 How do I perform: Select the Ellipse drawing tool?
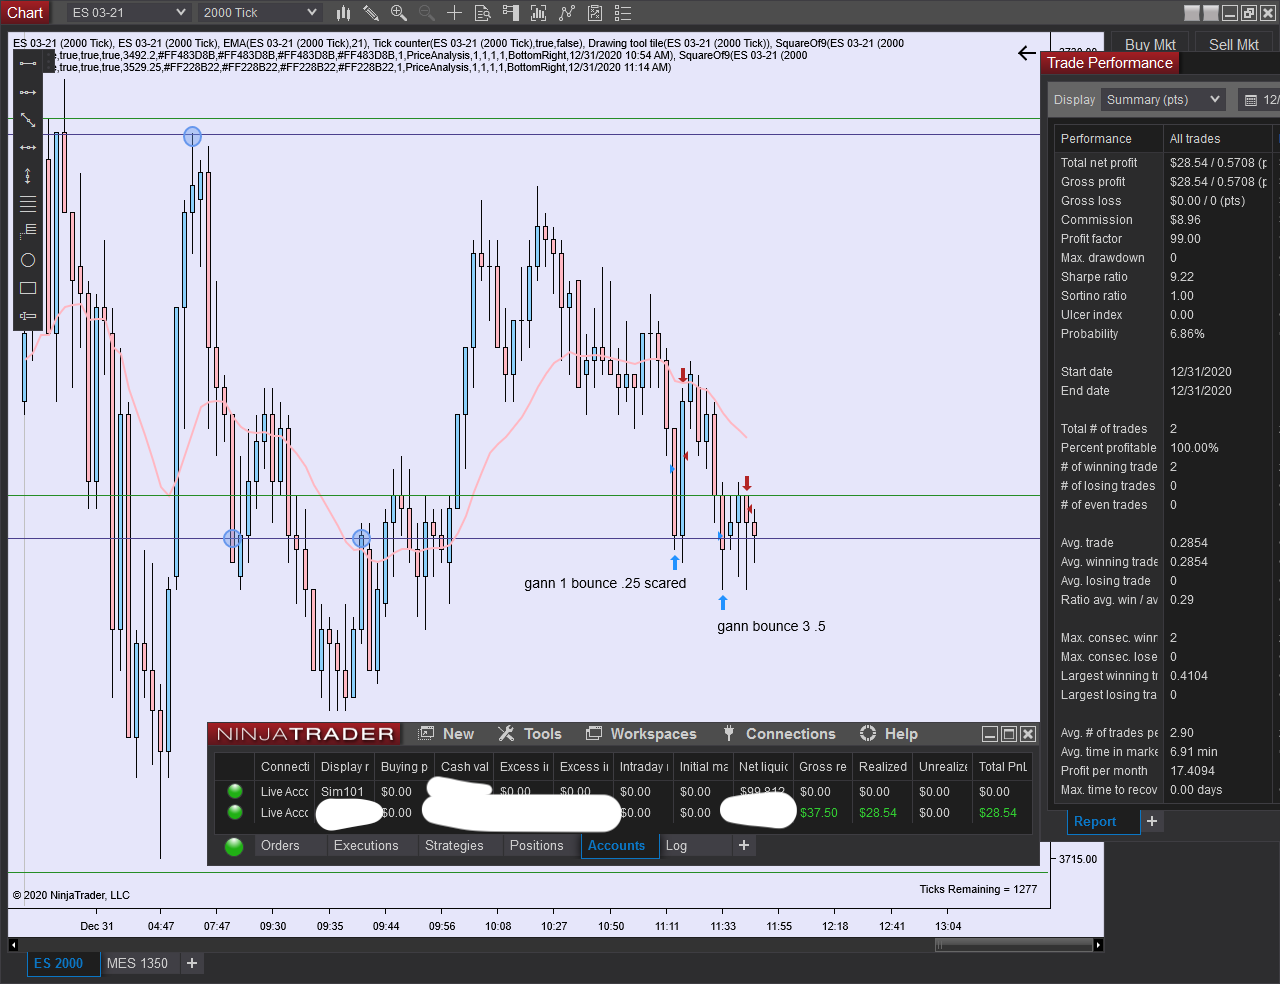tap(28, 260)
